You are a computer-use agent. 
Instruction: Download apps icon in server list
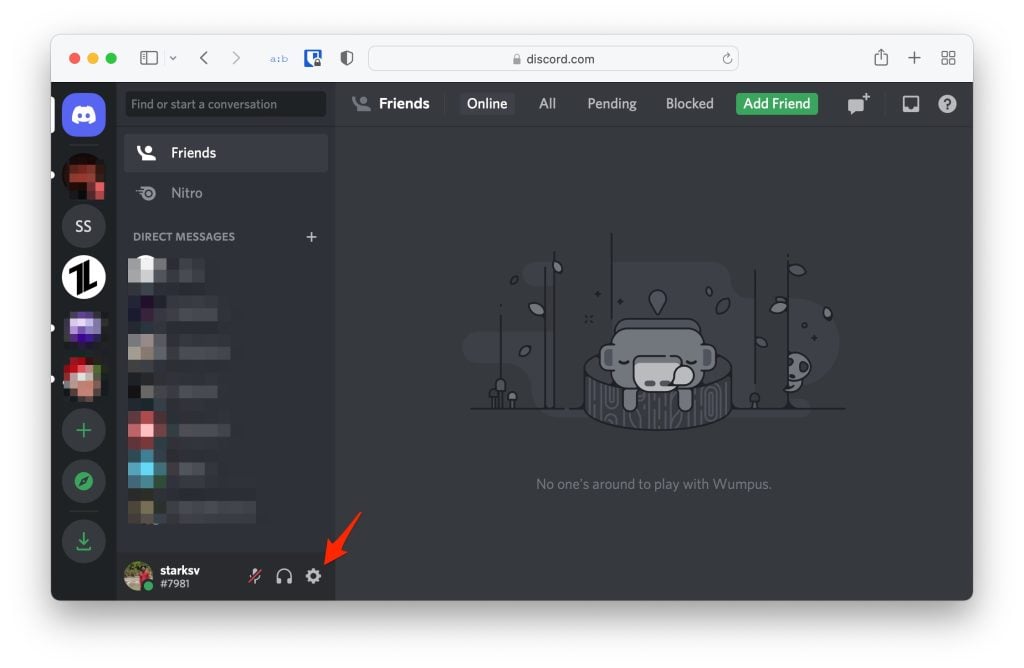point(84,541)
